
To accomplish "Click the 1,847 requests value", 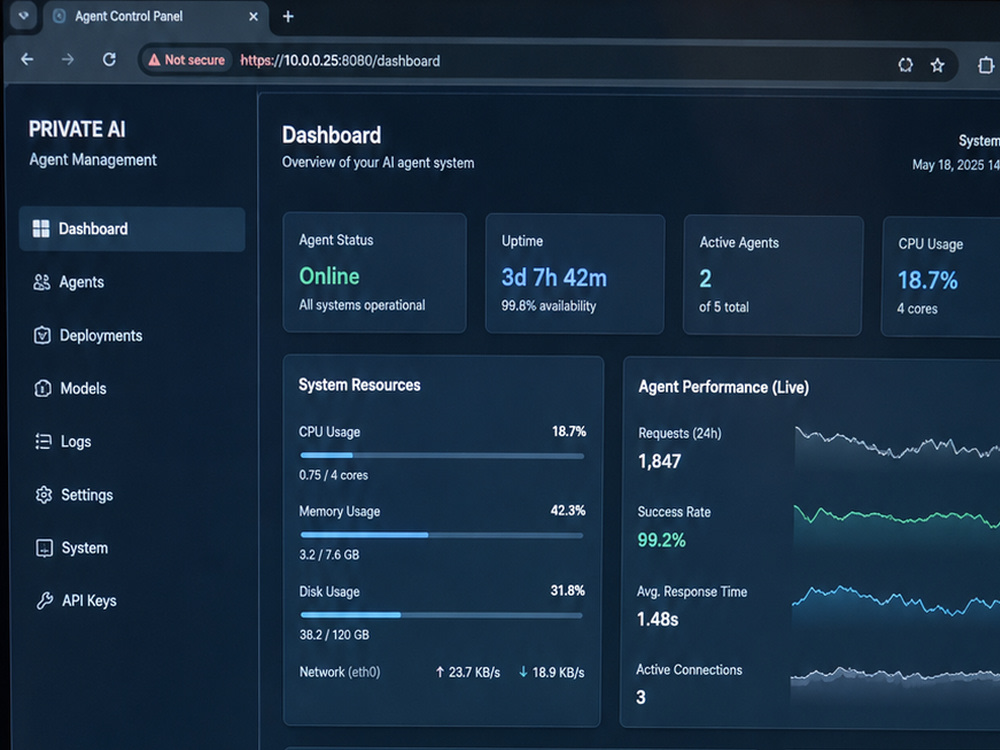I will (x=659, y=461).
